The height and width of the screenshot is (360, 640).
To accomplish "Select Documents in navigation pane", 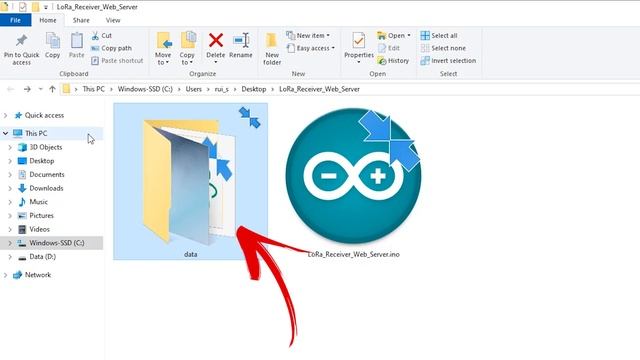I will coord(47,175).
